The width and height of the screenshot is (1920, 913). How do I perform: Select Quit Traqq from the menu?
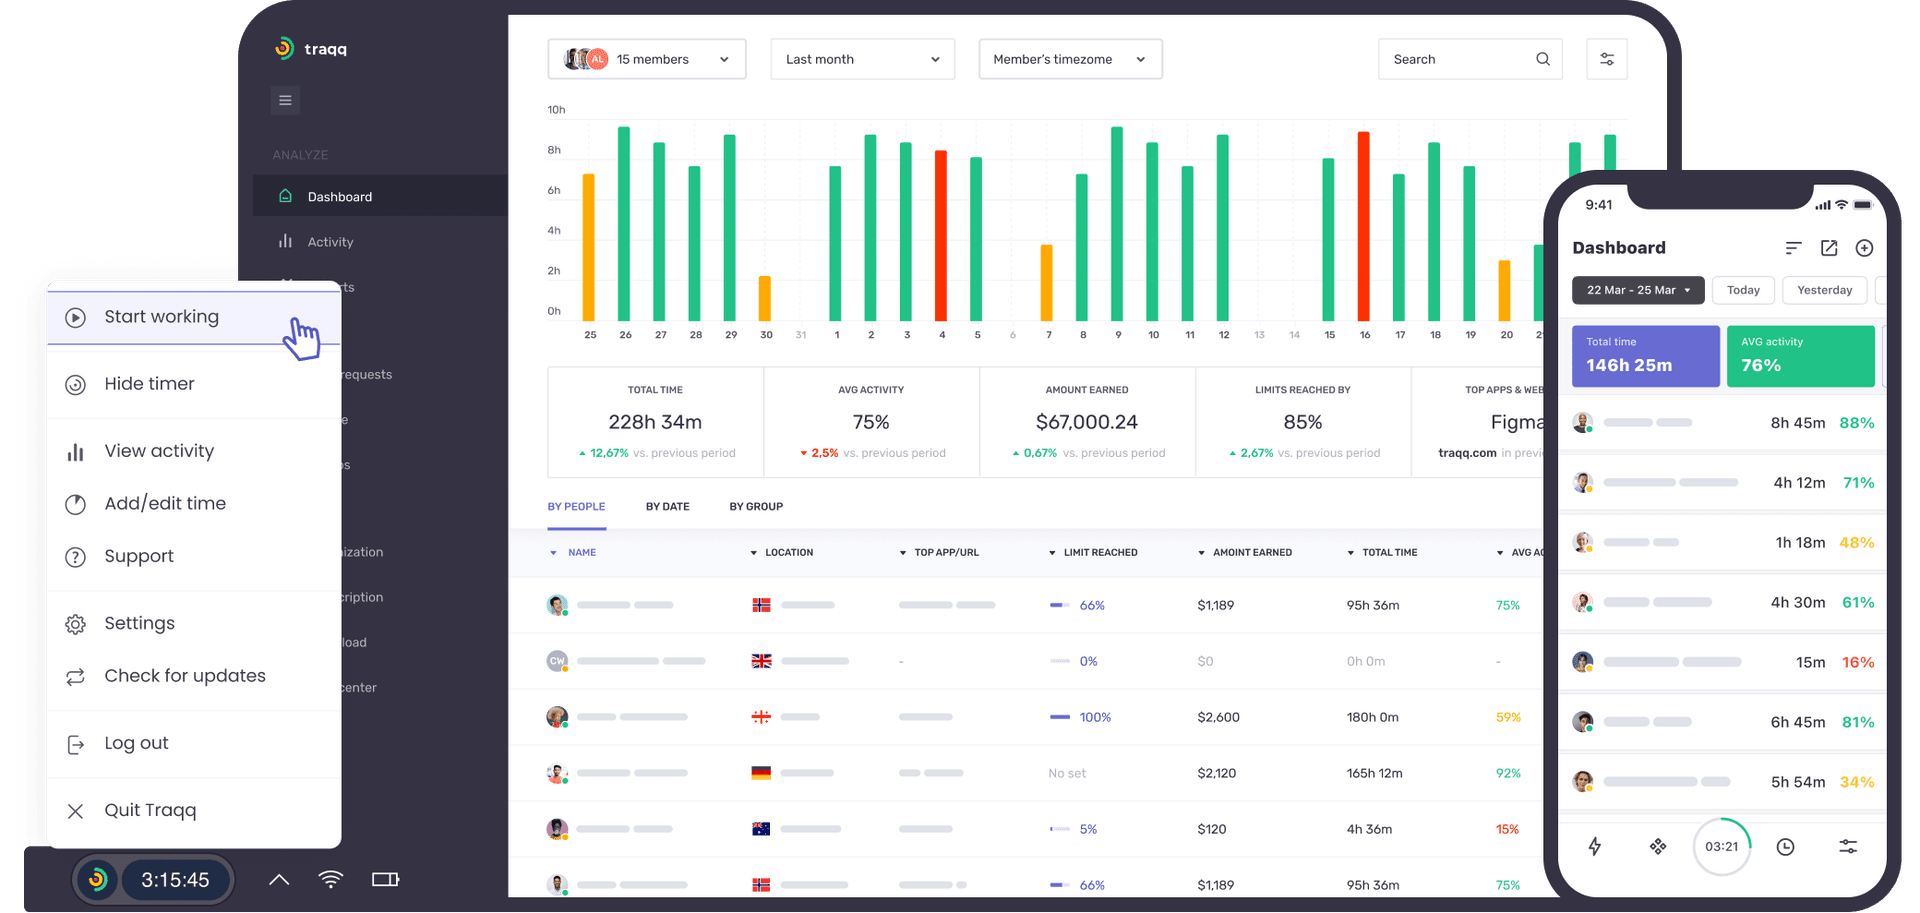point(150,810)
